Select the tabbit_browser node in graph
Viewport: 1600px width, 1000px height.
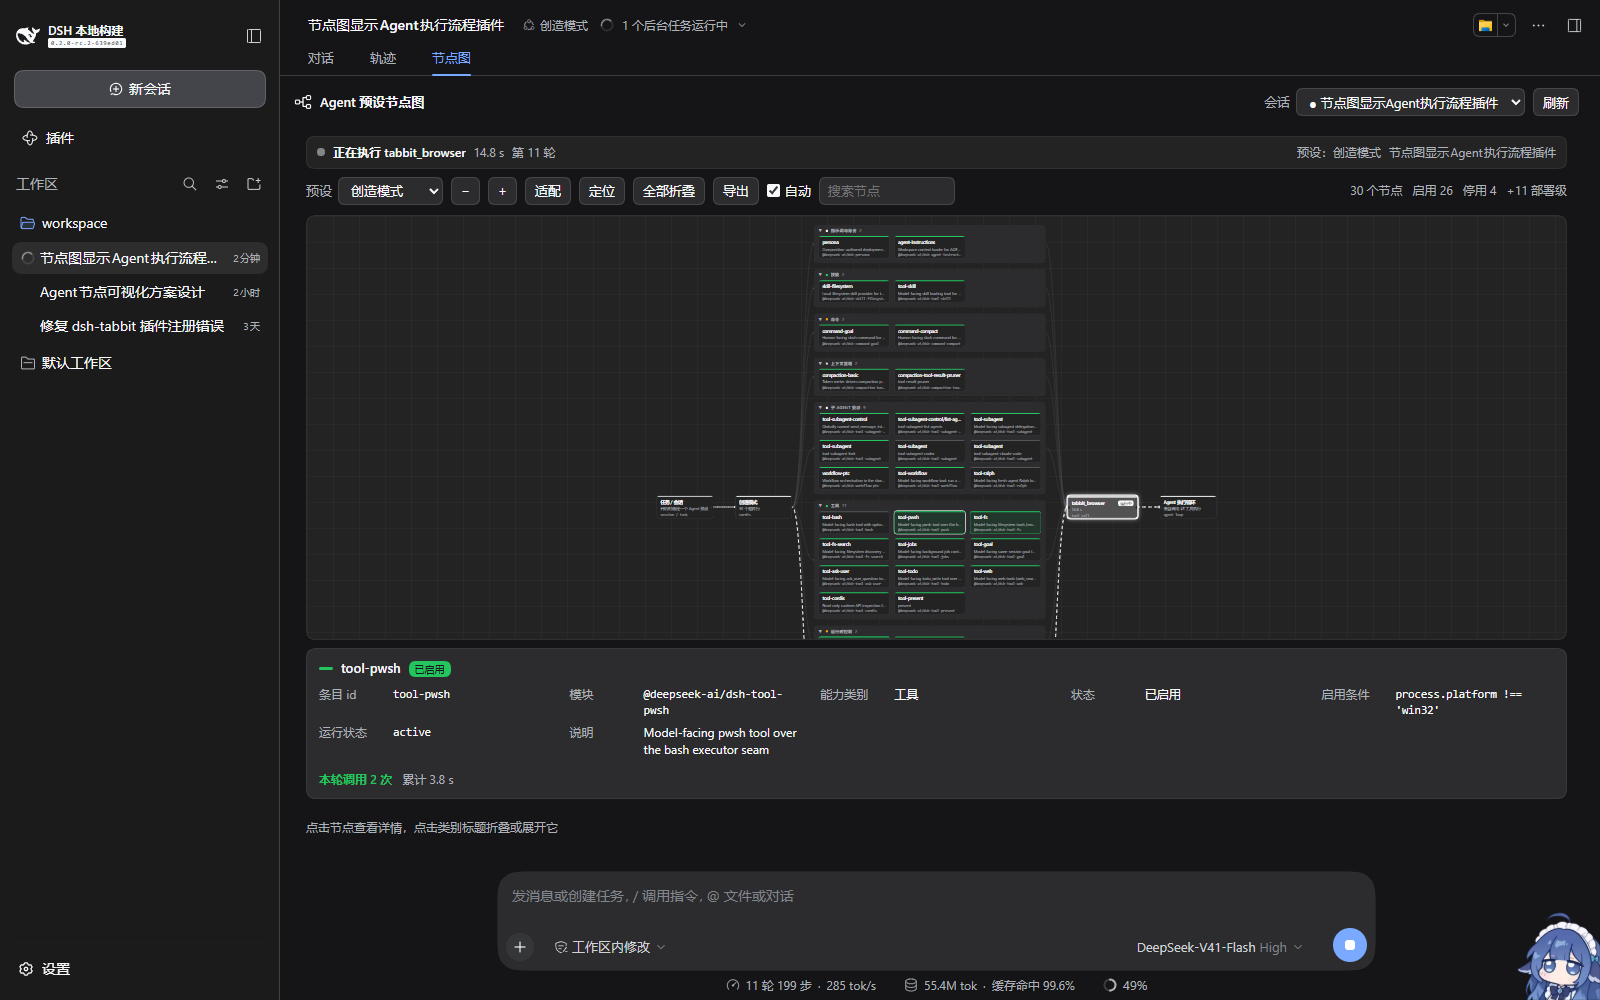1102,508
